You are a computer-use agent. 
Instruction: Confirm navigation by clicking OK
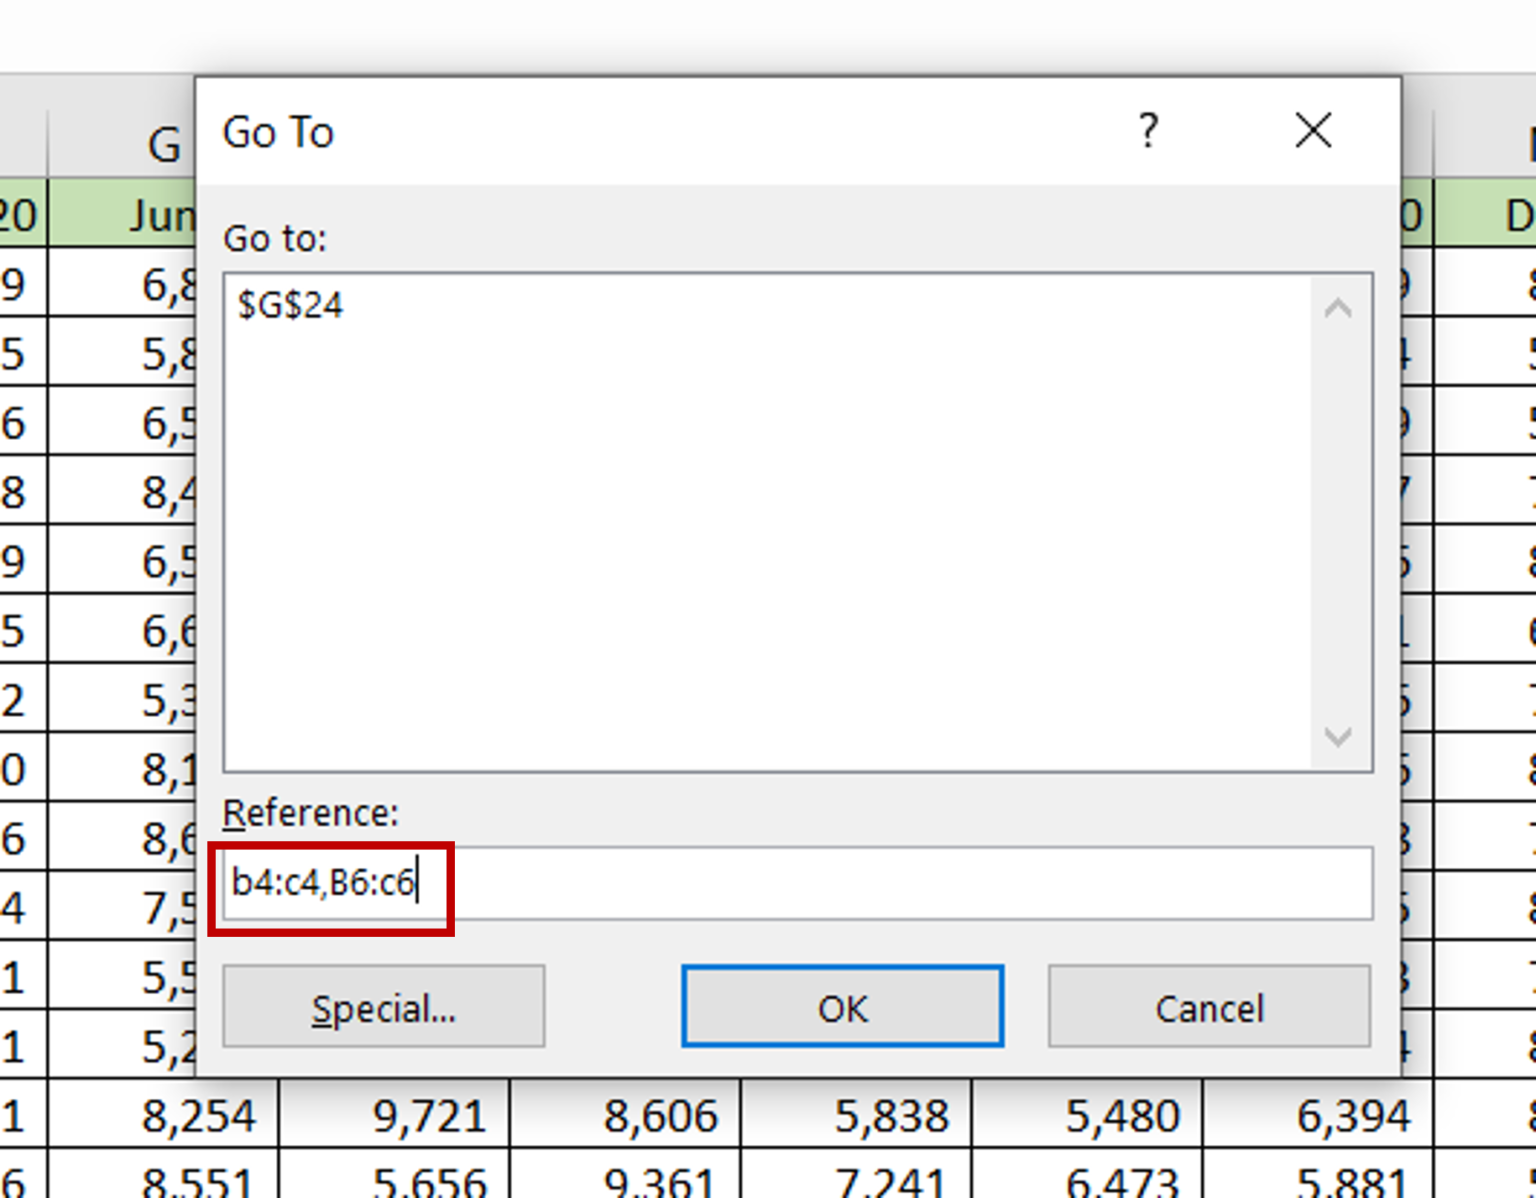(841, 1007)
